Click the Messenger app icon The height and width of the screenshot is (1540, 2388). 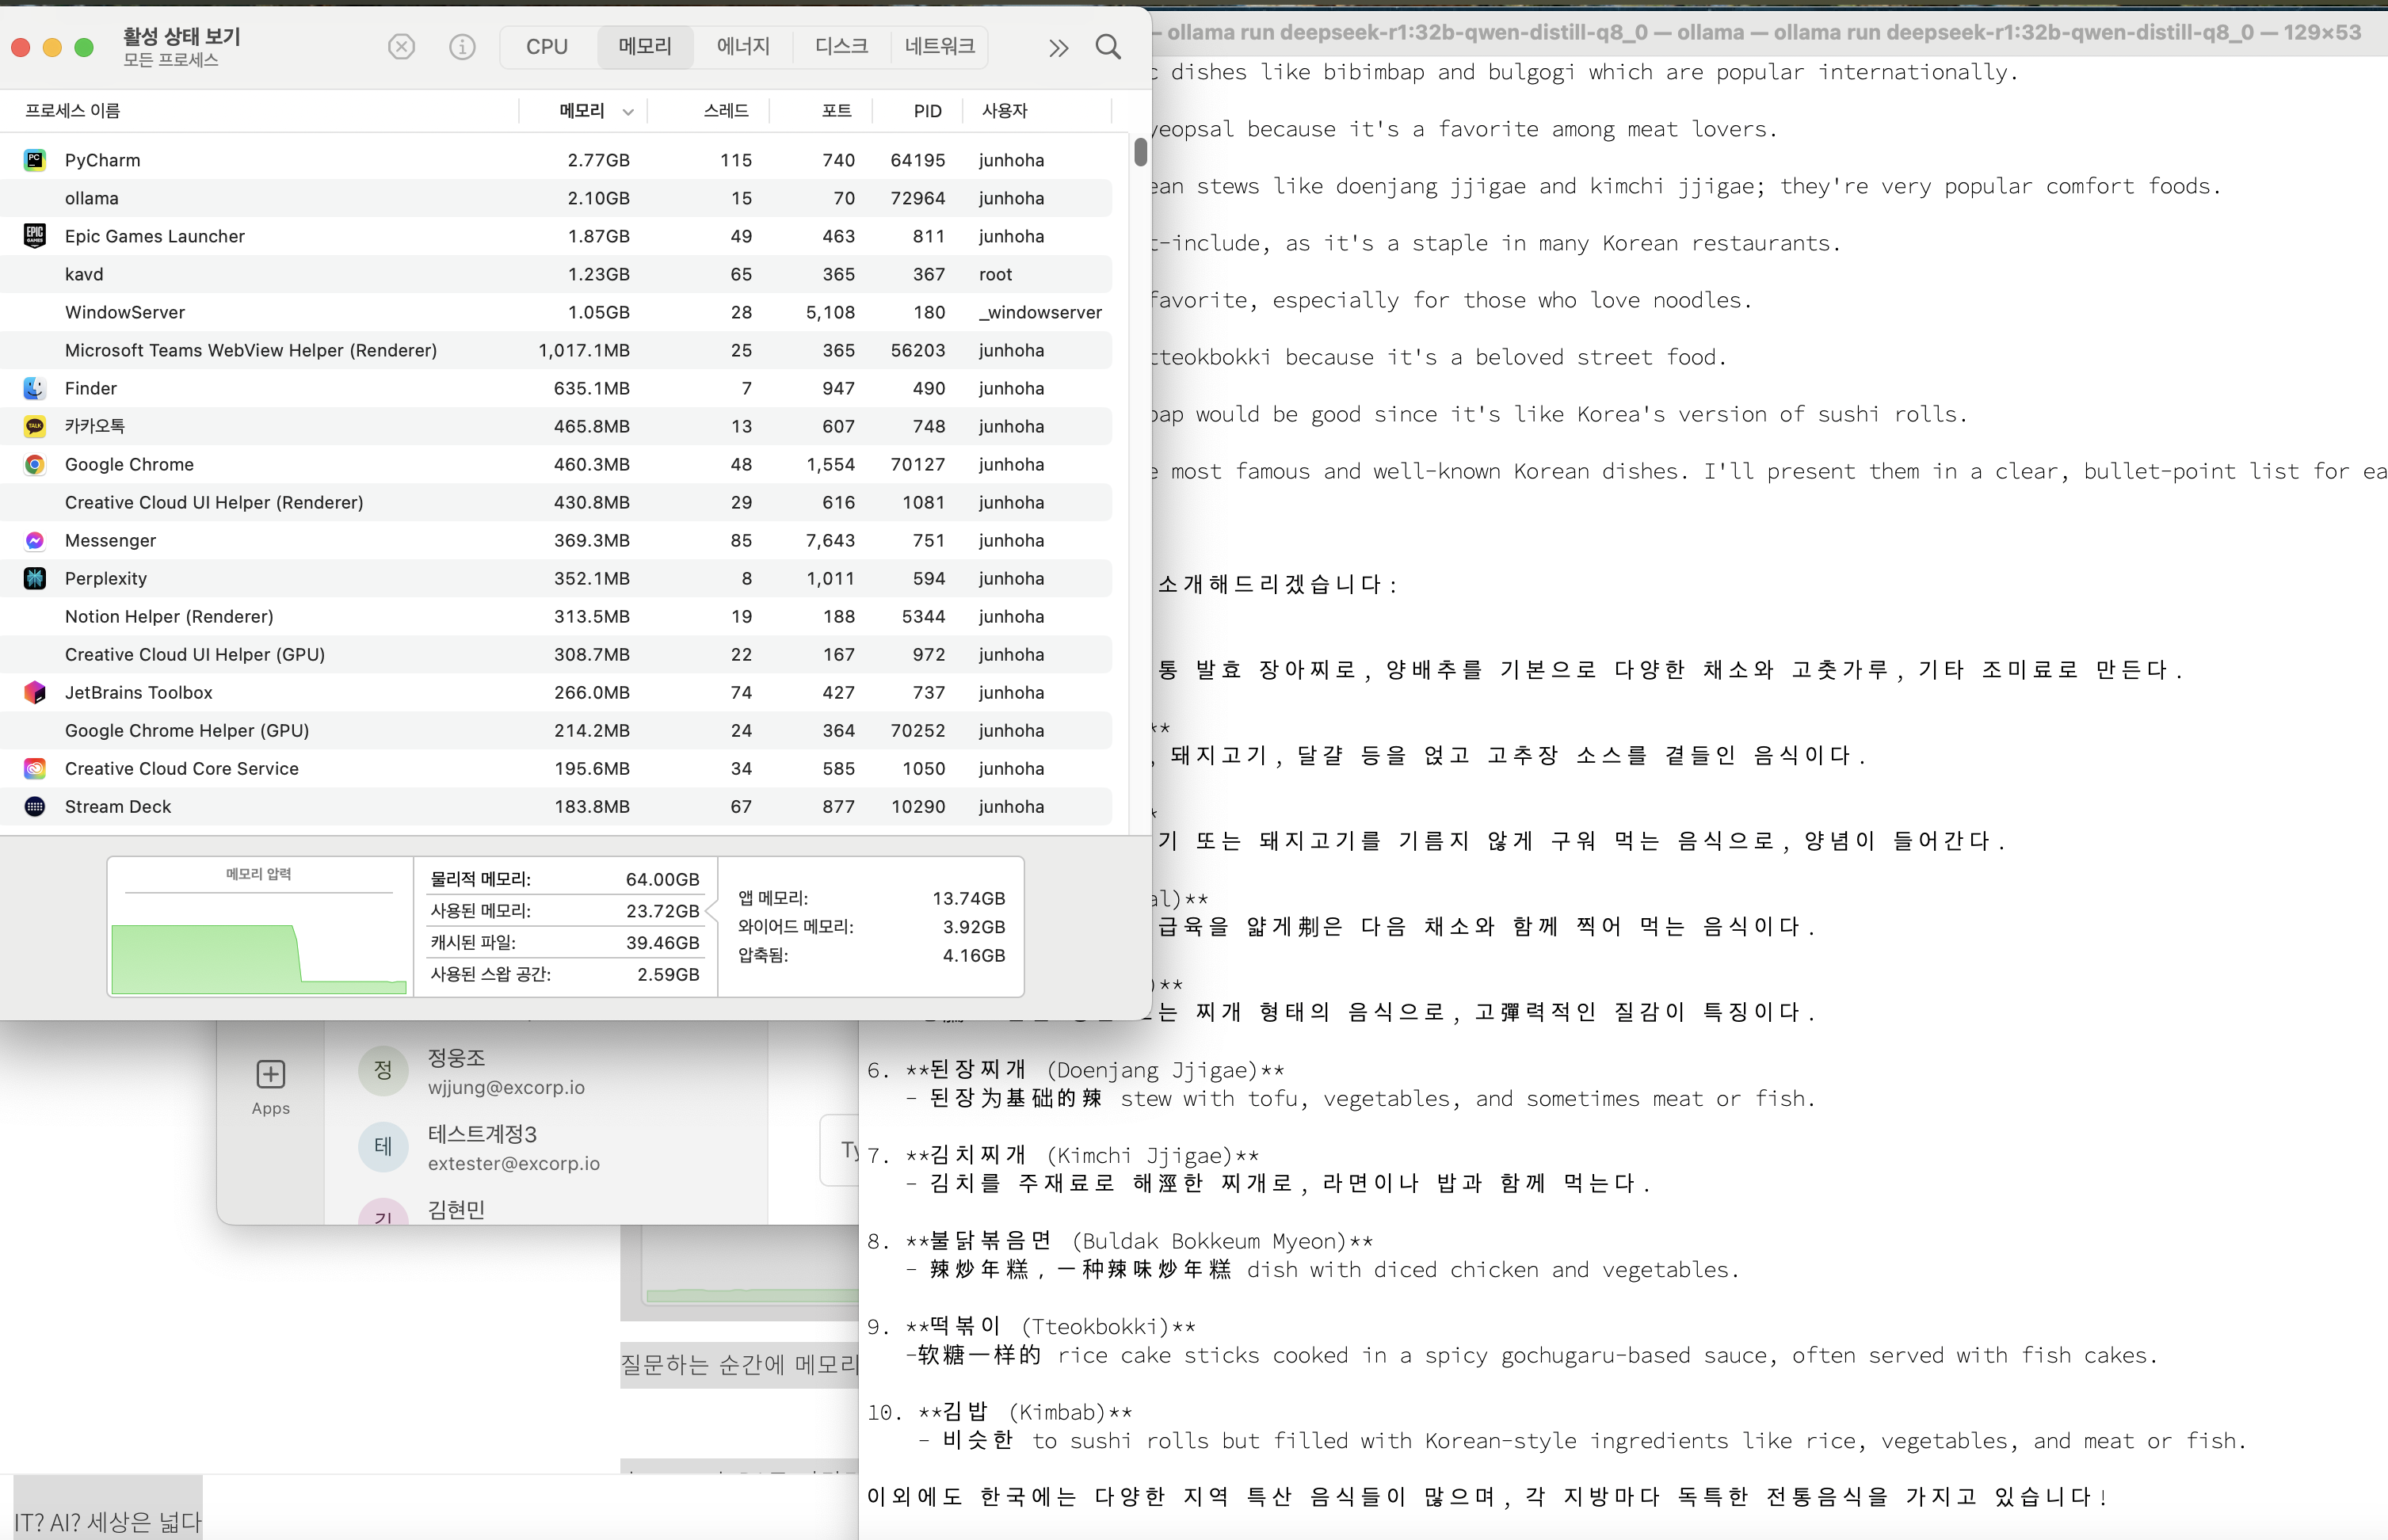coord(35,540)
